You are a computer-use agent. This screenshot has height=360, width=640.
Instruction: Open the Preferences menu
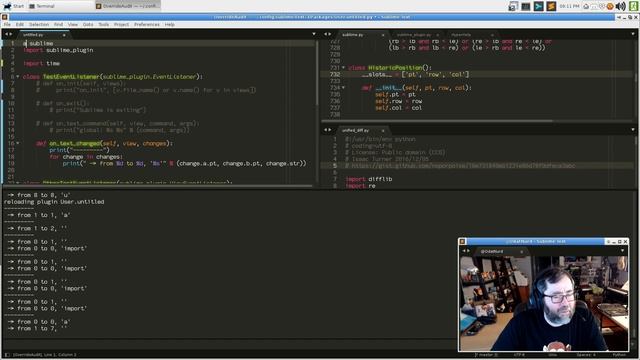(x=147, y=24)
